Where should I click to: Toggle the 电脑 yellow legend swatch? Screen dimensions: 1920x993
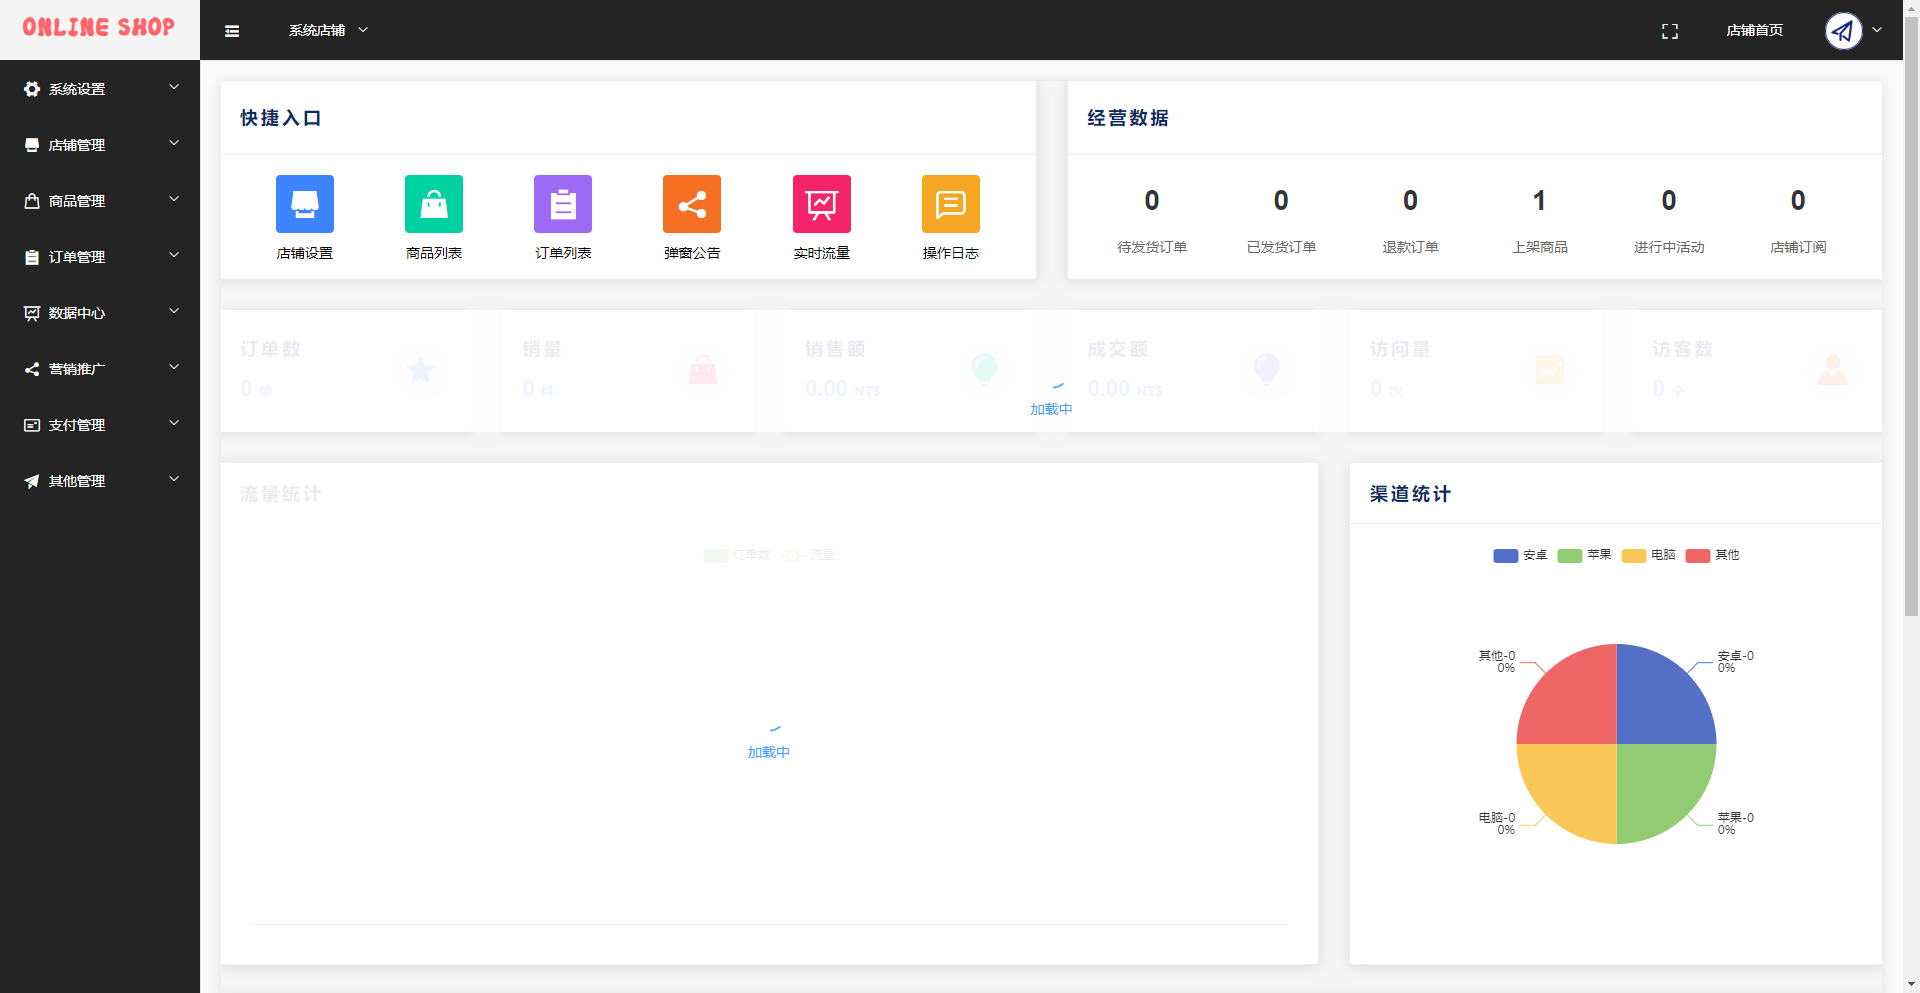[x=1634, y=556]
